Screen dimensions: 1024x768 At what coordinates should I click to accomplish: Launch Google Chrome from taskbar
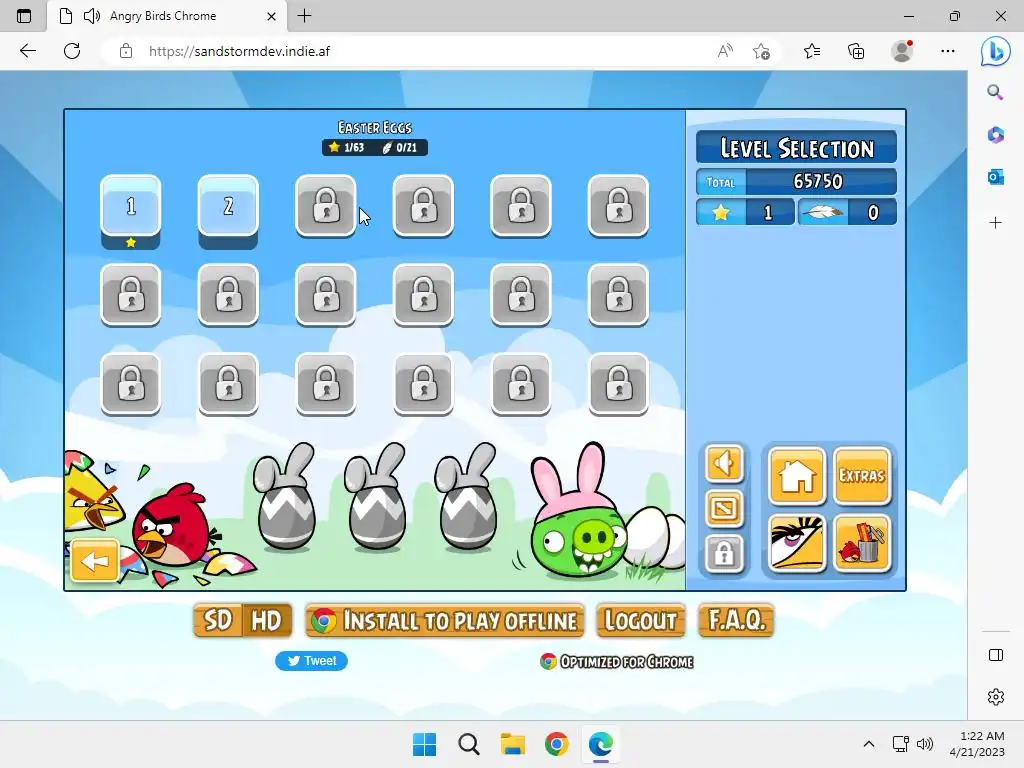(x=556, y=744)
